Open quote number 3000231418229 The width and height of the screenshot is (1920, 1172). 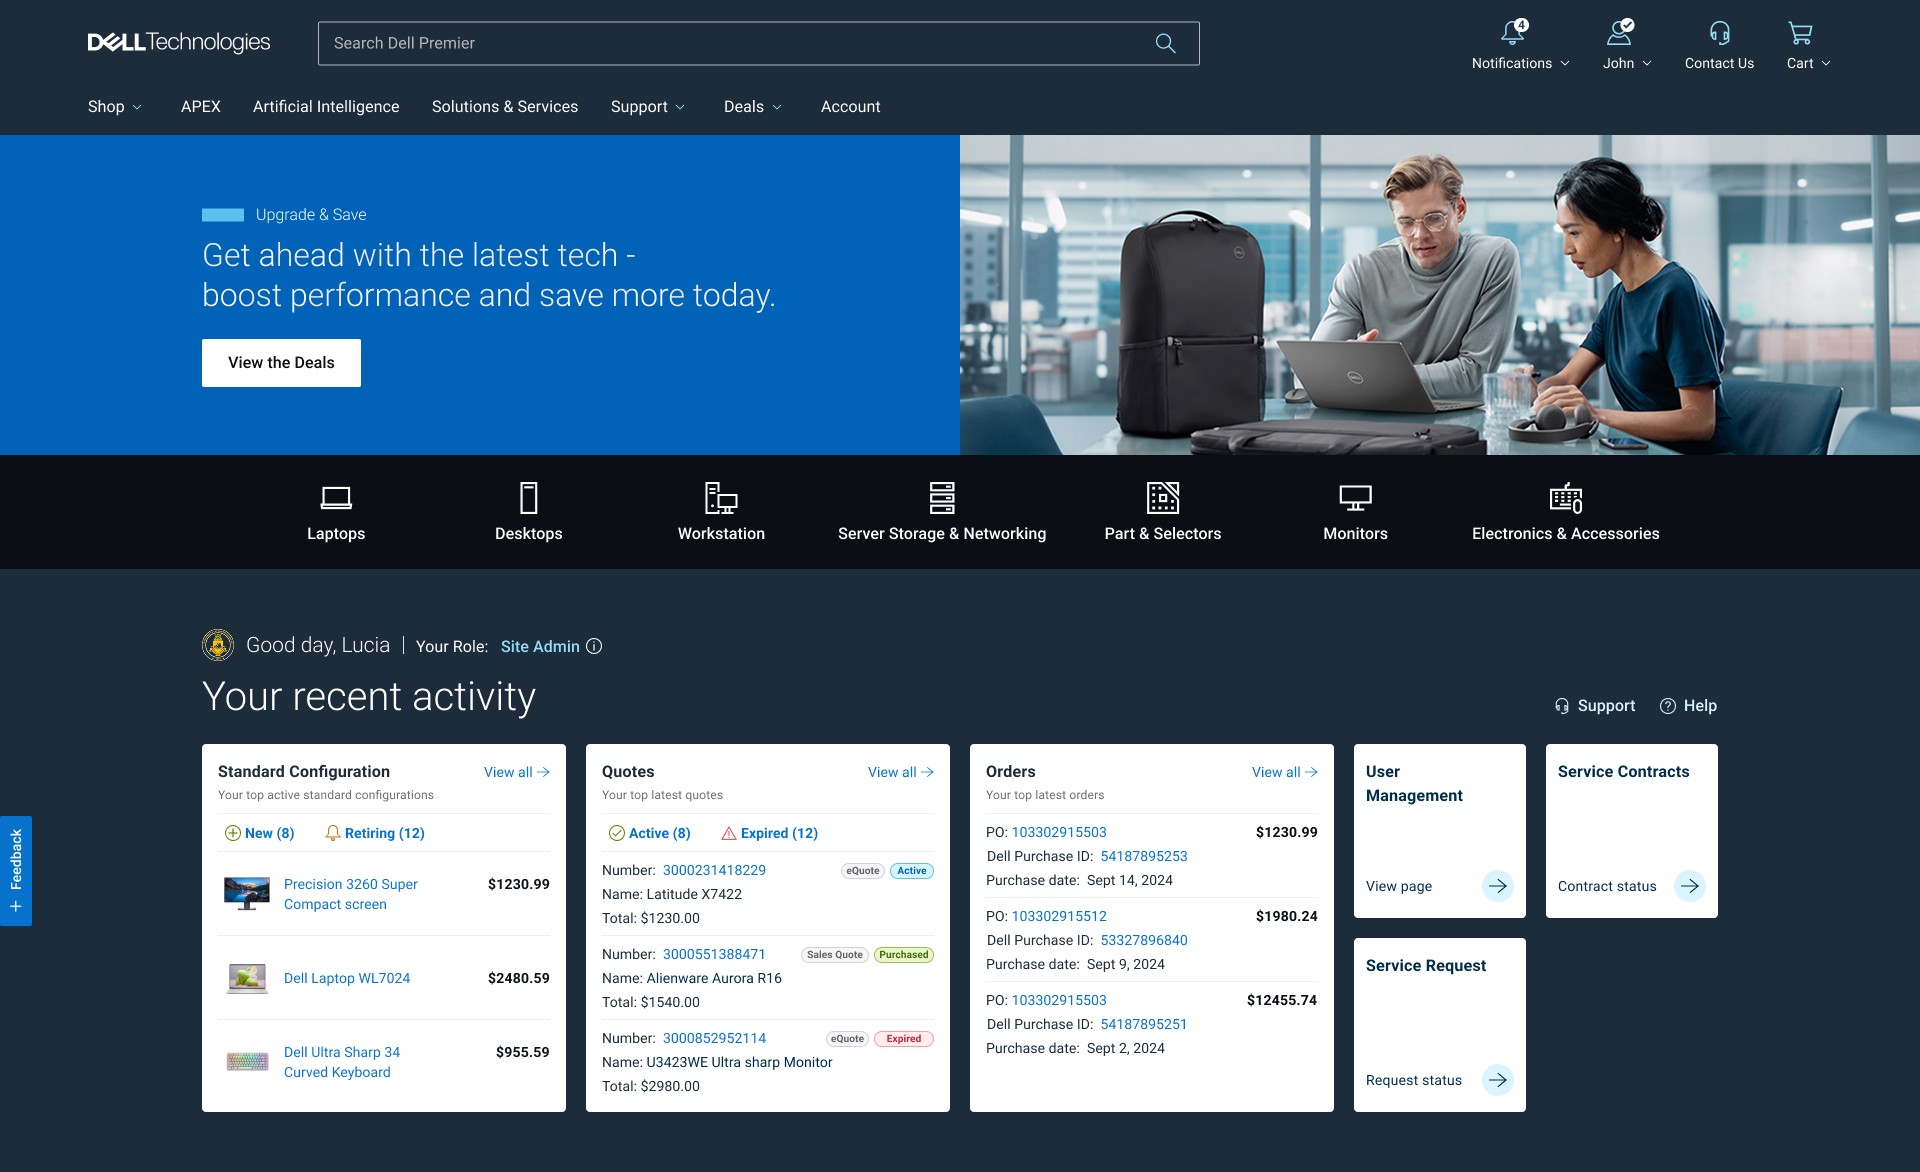pyautogui.click(x=714, y=870)
